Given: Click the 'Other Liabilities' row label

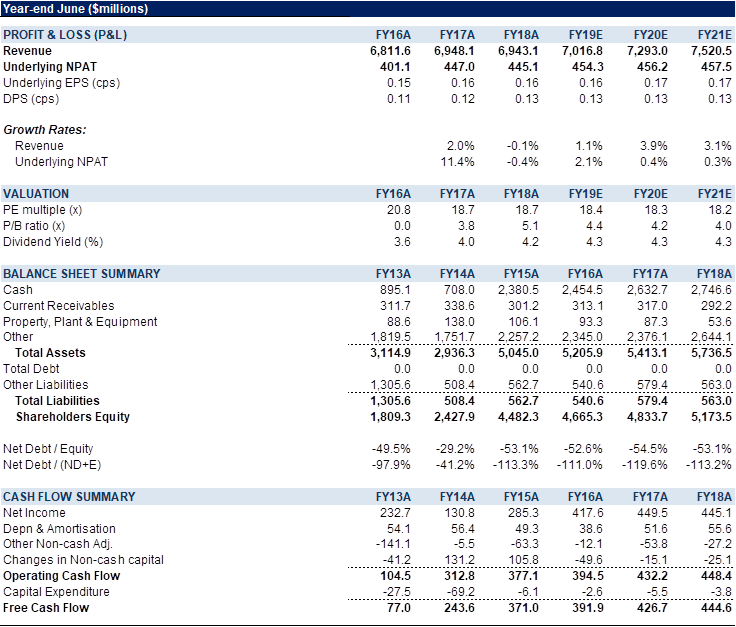Looking at the screenshot, I should tap(46, 385).
